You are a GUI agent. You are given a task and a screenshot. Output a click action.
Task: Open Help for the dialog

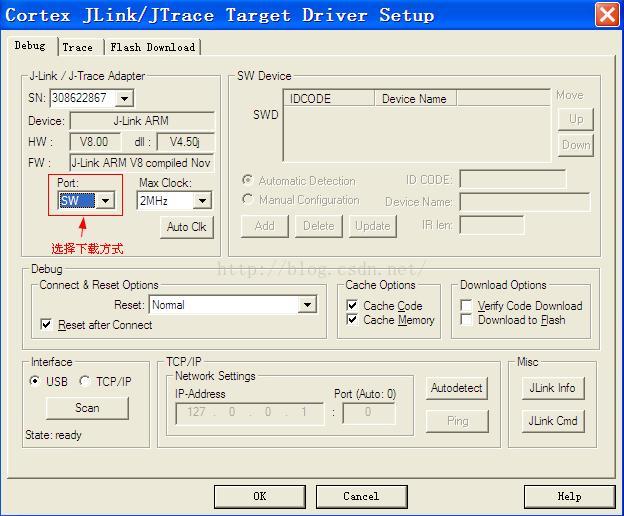coord(569,496)
